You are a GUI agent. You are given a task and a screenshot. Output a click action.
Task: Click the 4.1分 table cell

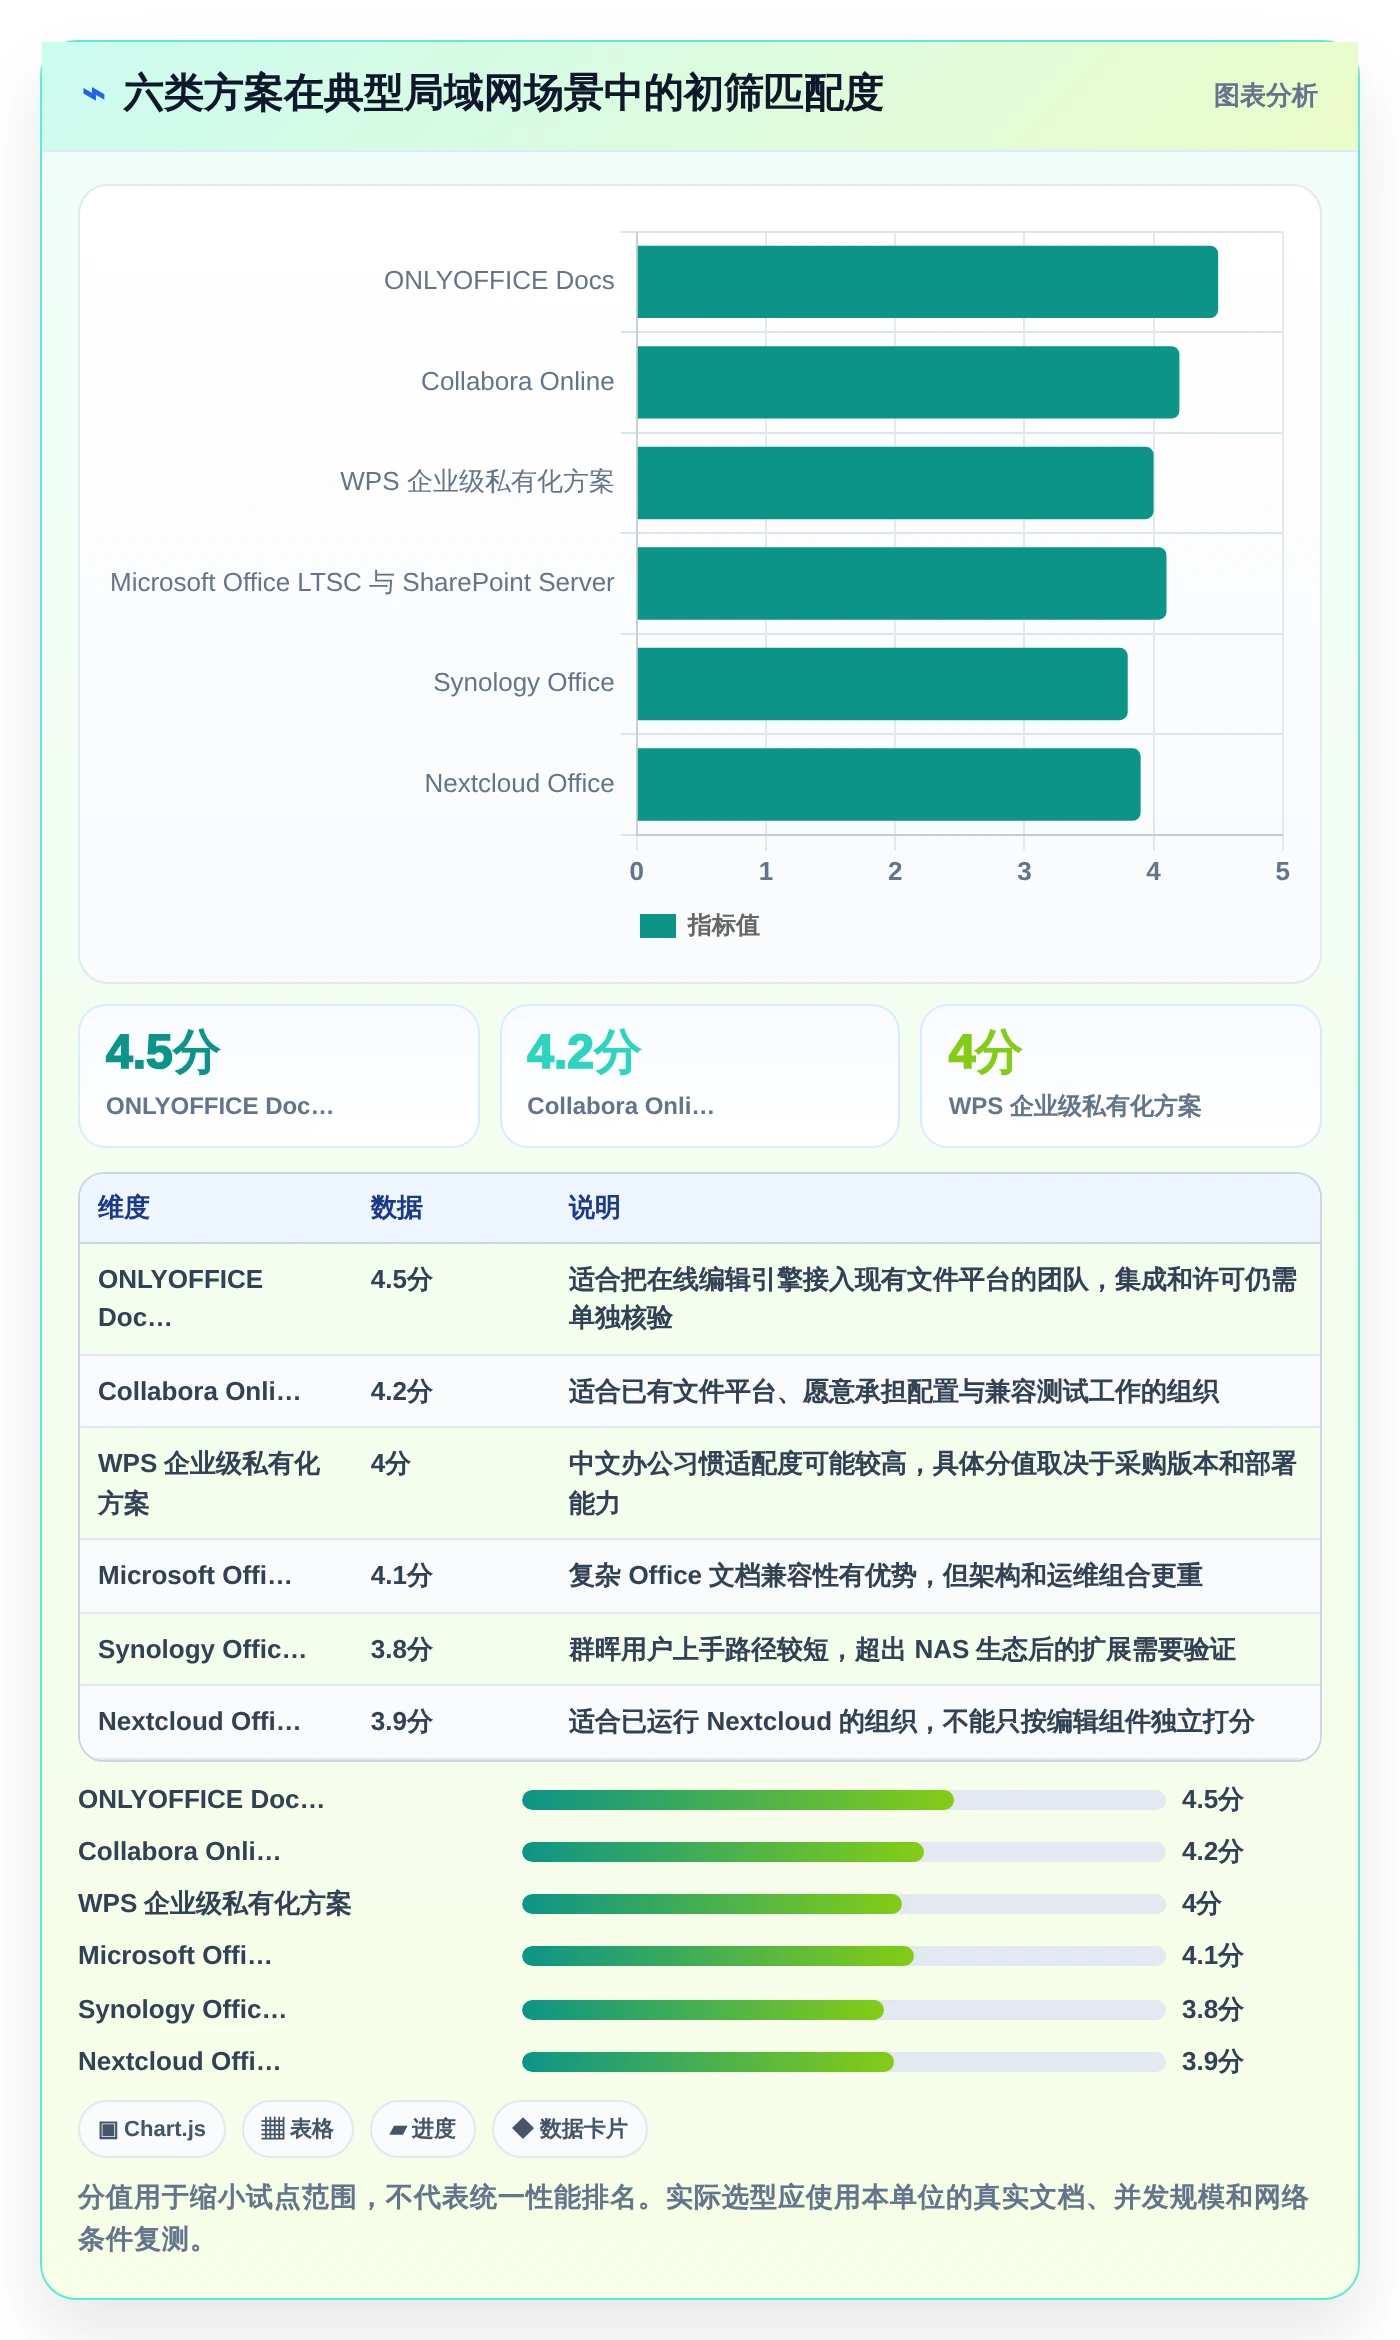pyautogui.click(x=401, y=1575)
